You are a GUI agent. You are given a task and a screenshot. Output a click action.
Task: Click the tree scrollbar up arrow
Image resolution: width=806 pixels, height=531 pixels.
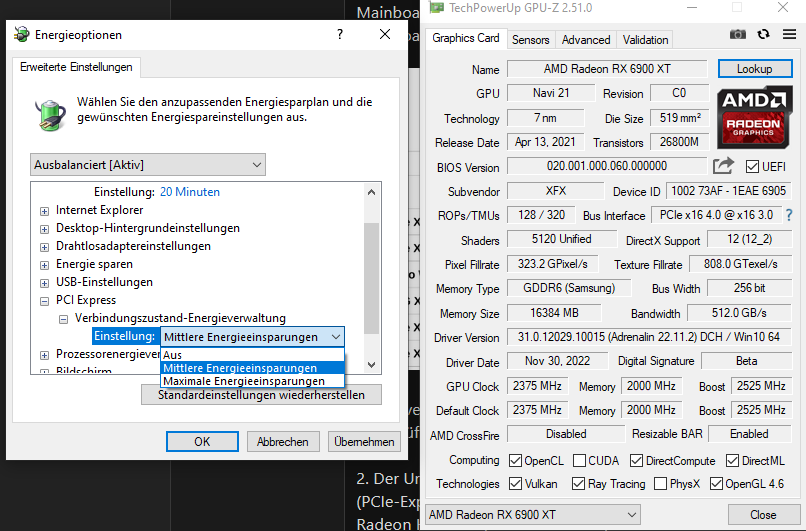pyautogui.click(x=371, y=192)
